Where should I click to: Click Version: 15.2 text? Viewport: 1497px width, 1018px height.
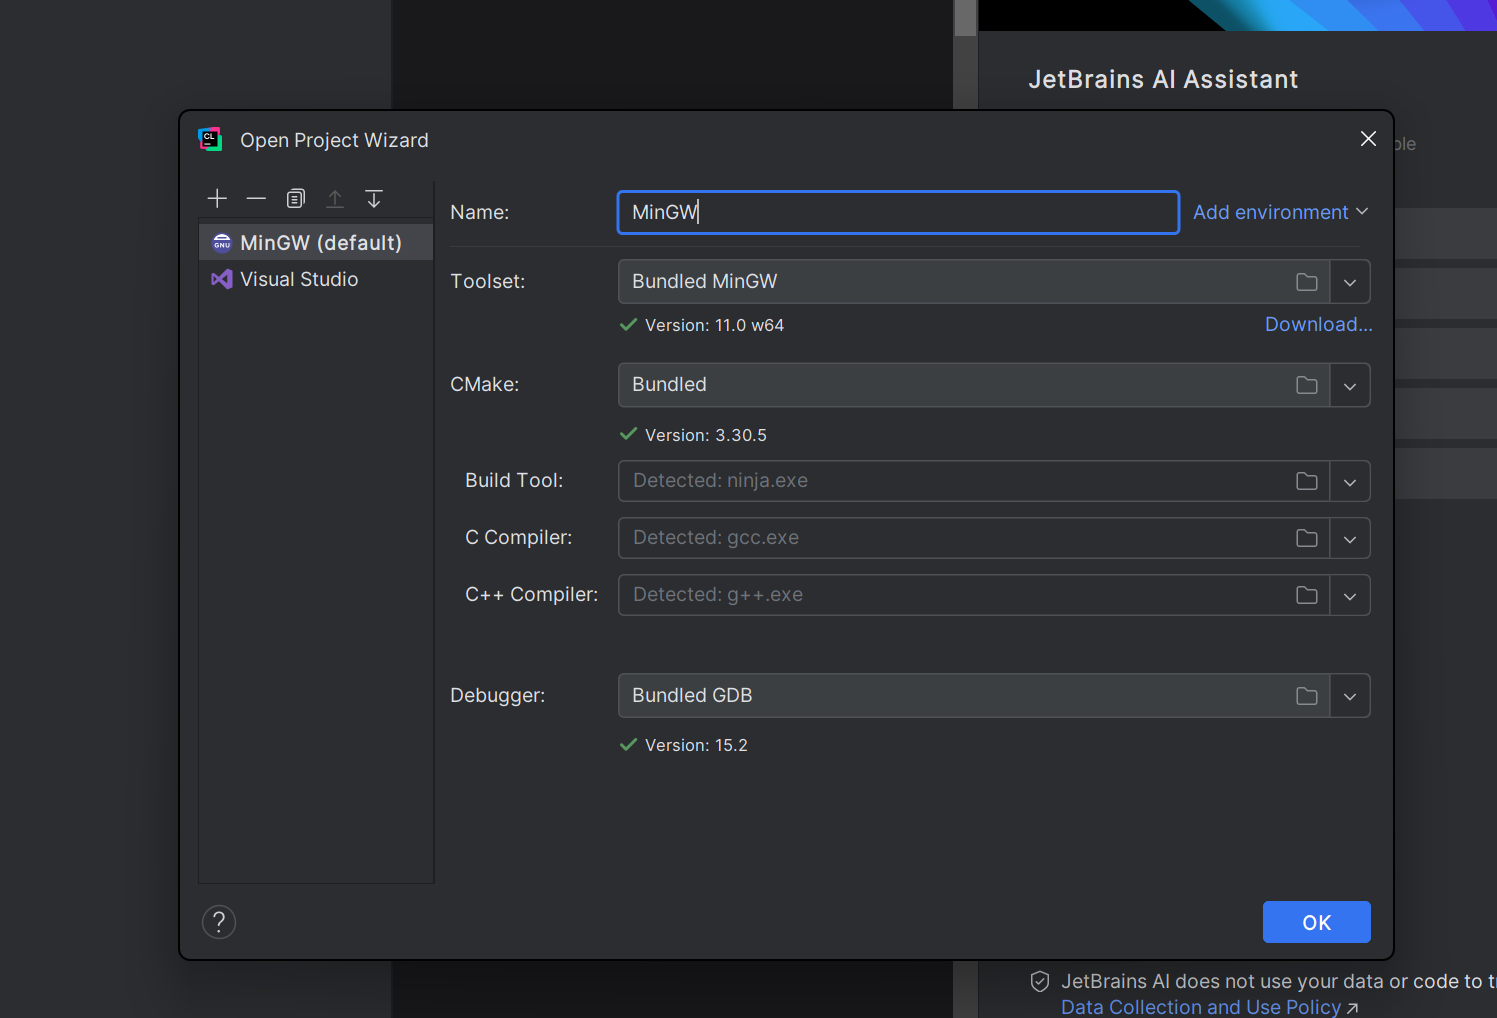tap(696, 745)
